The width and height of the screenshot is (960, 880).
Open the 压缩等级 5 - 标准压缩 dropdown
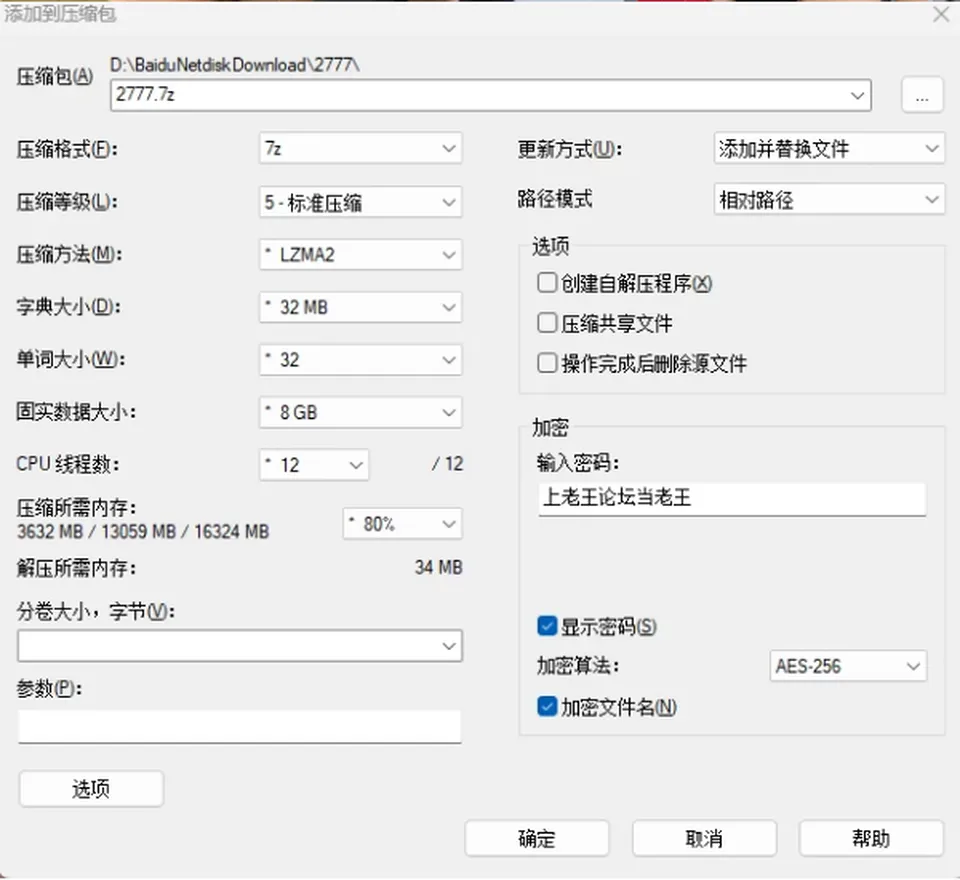[361, 201]
